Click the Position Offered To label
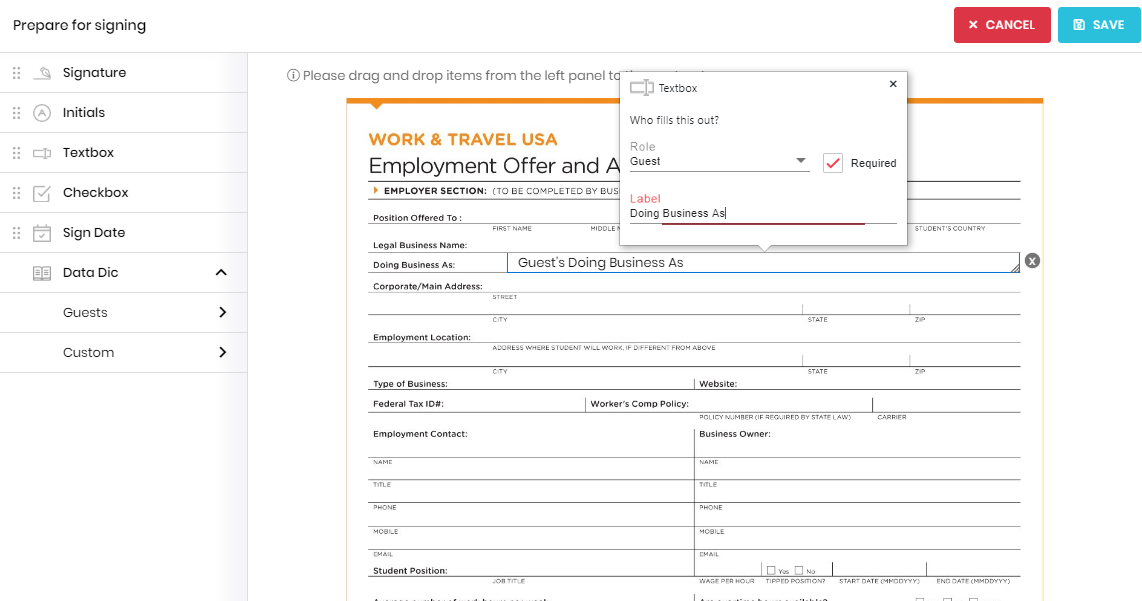 pyautogui.click(x=417, y=218)
